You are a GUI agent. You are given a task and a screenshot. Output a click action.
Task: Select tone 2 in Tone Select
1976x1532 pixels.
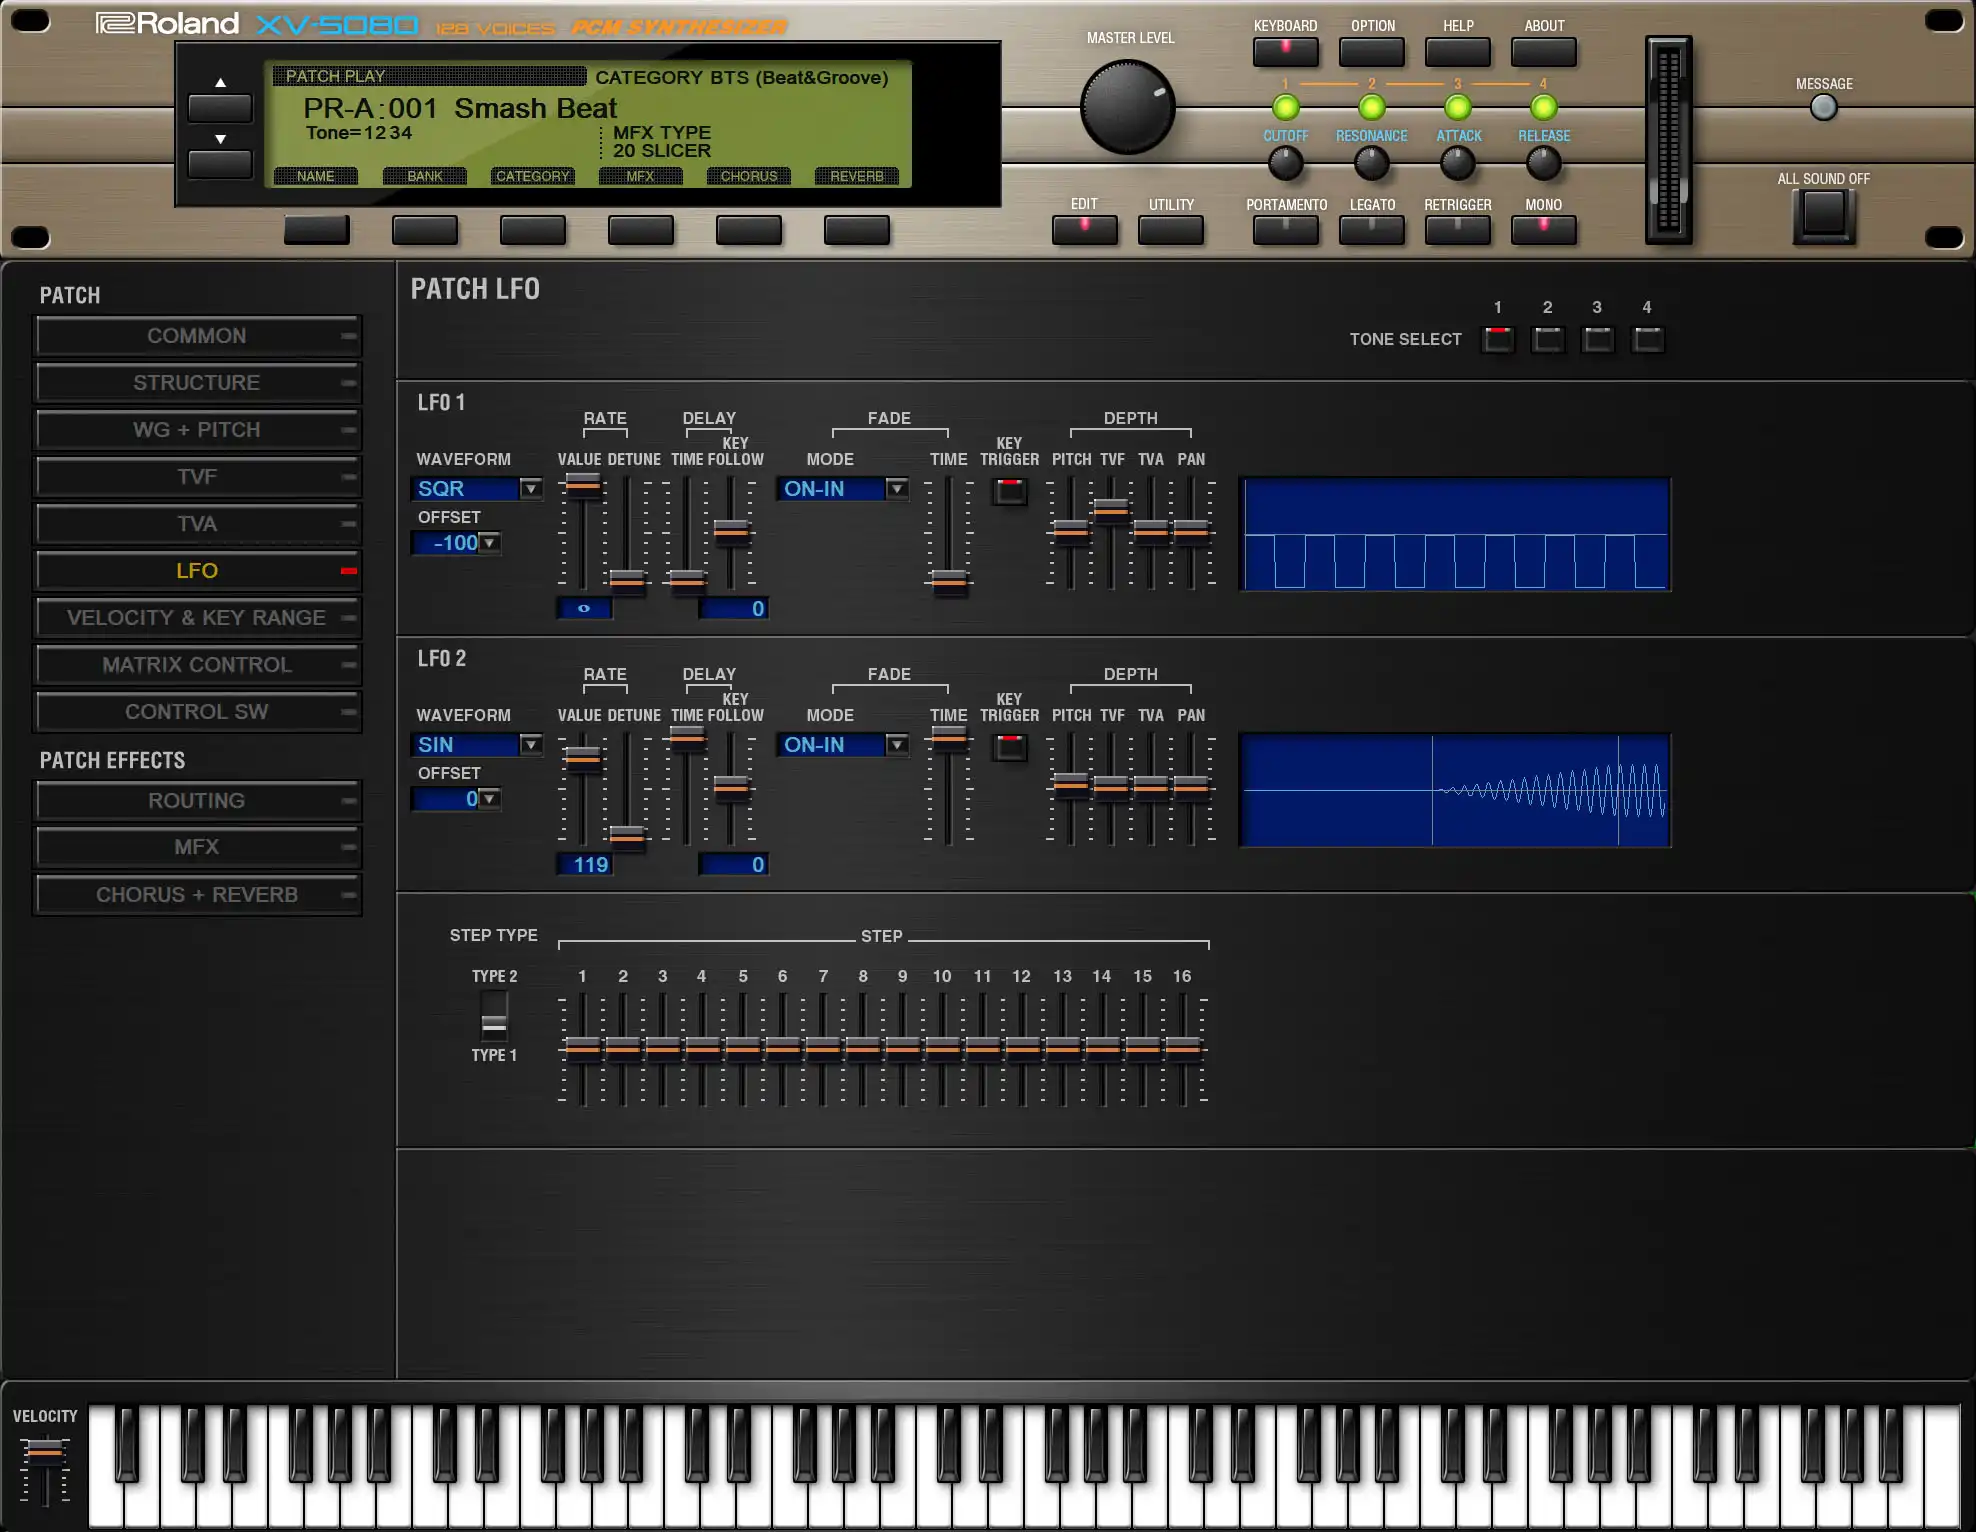click(x=1547, y=340)
